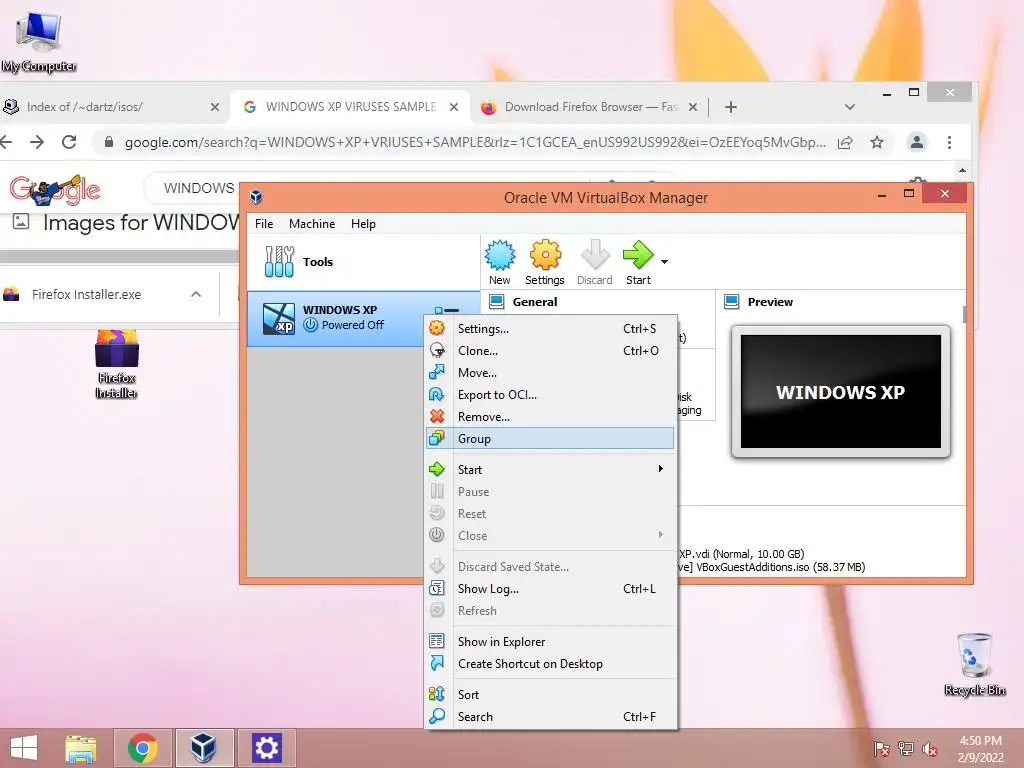Switch to Download Firefox Browser tab

tap(591, 107)
